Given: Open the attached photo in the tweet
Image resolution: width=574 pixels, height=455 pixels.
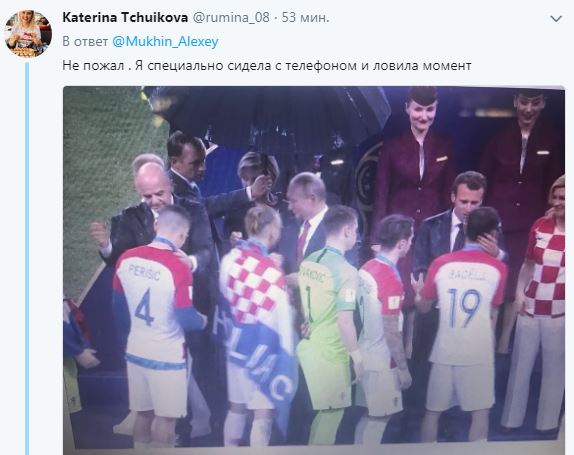Looking at the screenshot, I should click(x=314, y=270).
